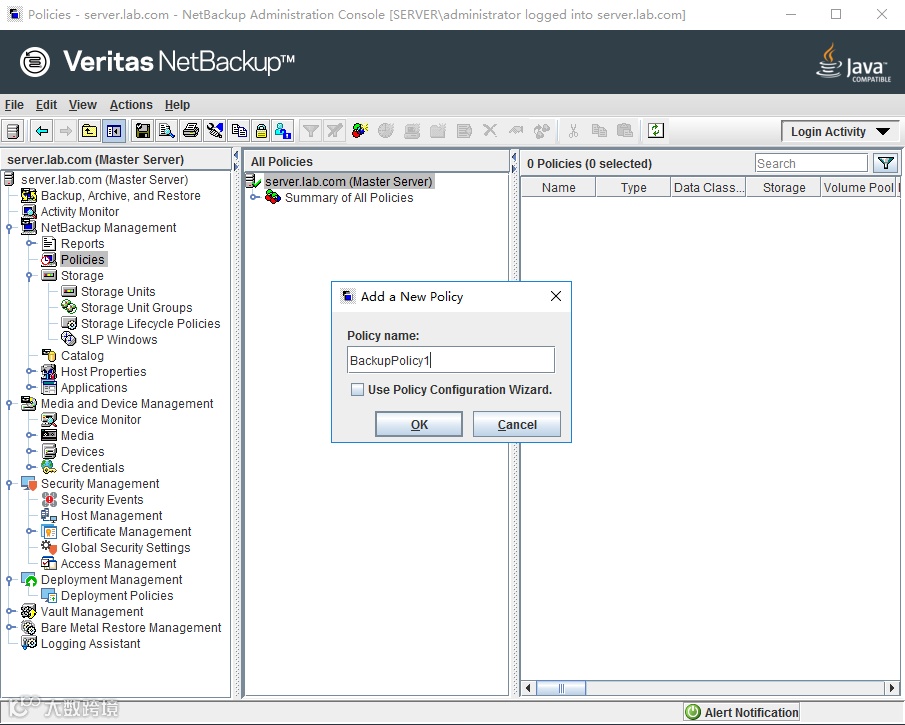Click the Type column header
This screenshot has height=725, width=905.
(x=633, y=188)
